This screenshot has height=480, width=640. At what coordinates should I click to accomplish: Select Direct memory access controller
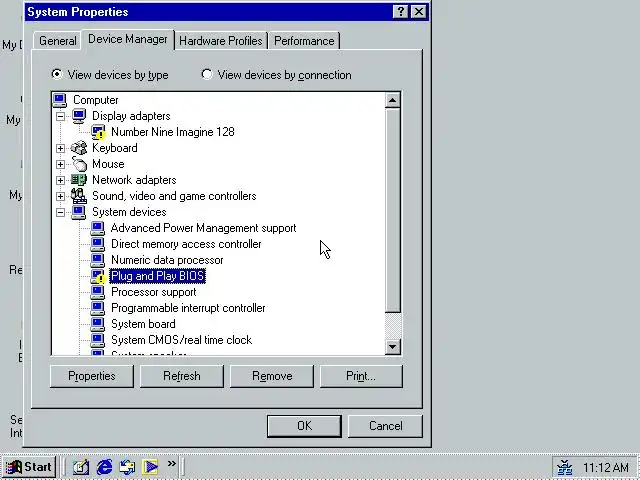(186, 244)
